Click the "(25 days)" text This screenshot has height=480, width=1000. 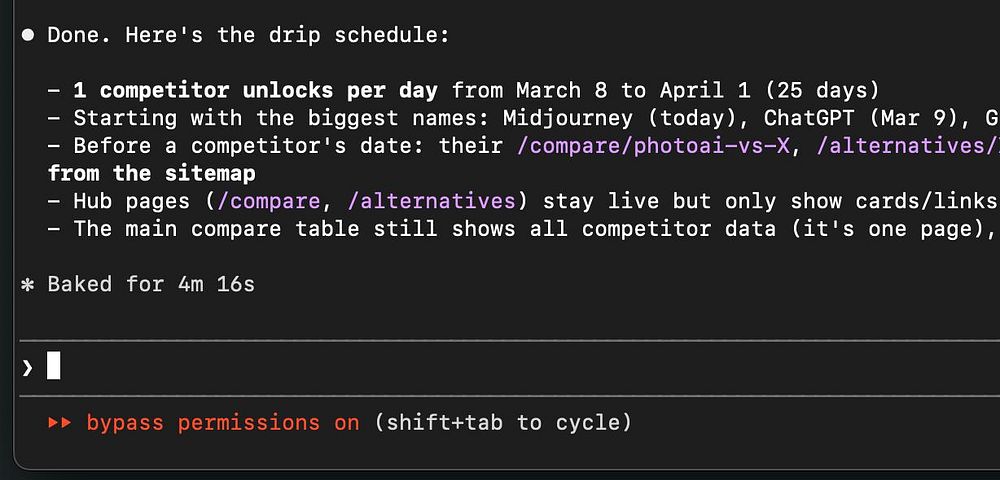click(x=830, y=91)
